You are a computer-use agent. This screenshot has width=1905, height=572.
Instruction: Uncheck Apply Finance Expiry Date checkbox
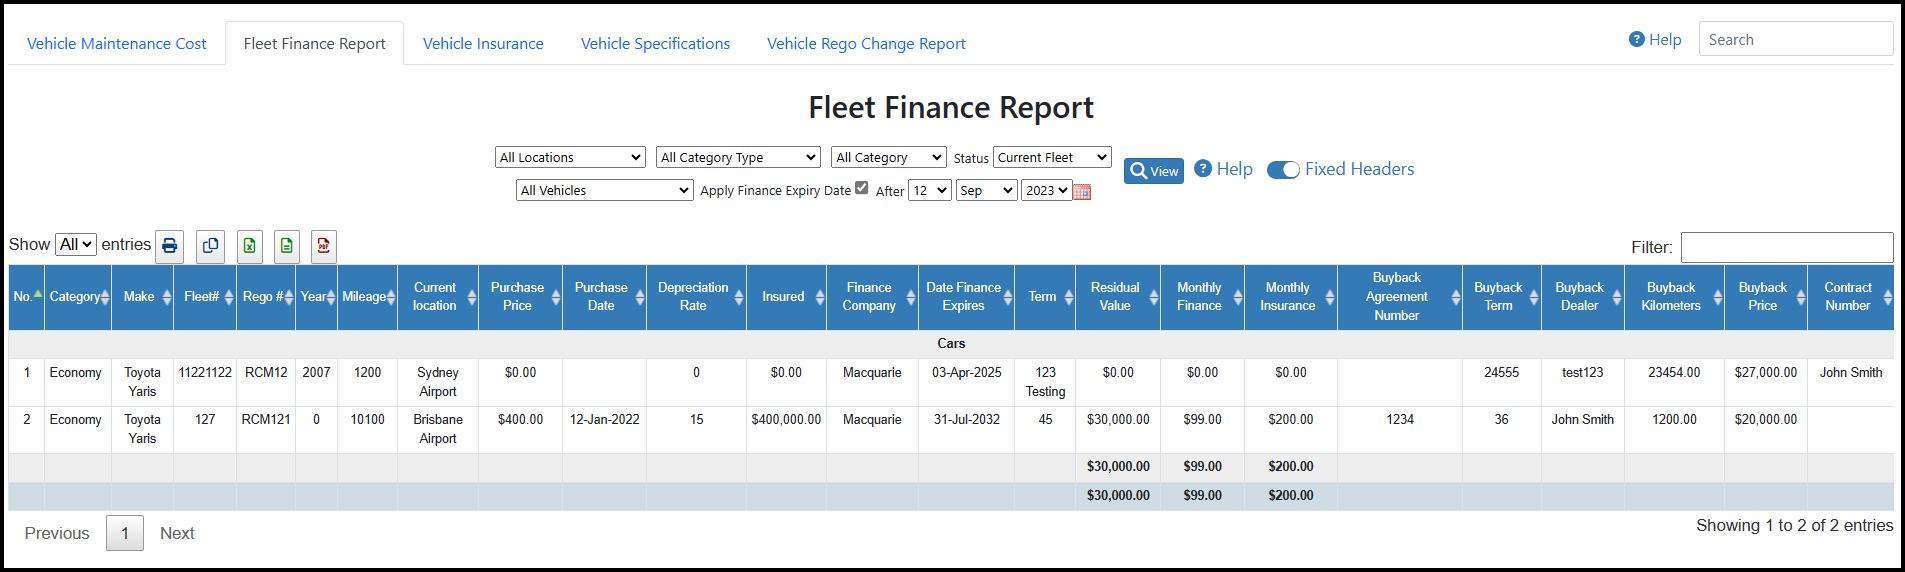862,187
